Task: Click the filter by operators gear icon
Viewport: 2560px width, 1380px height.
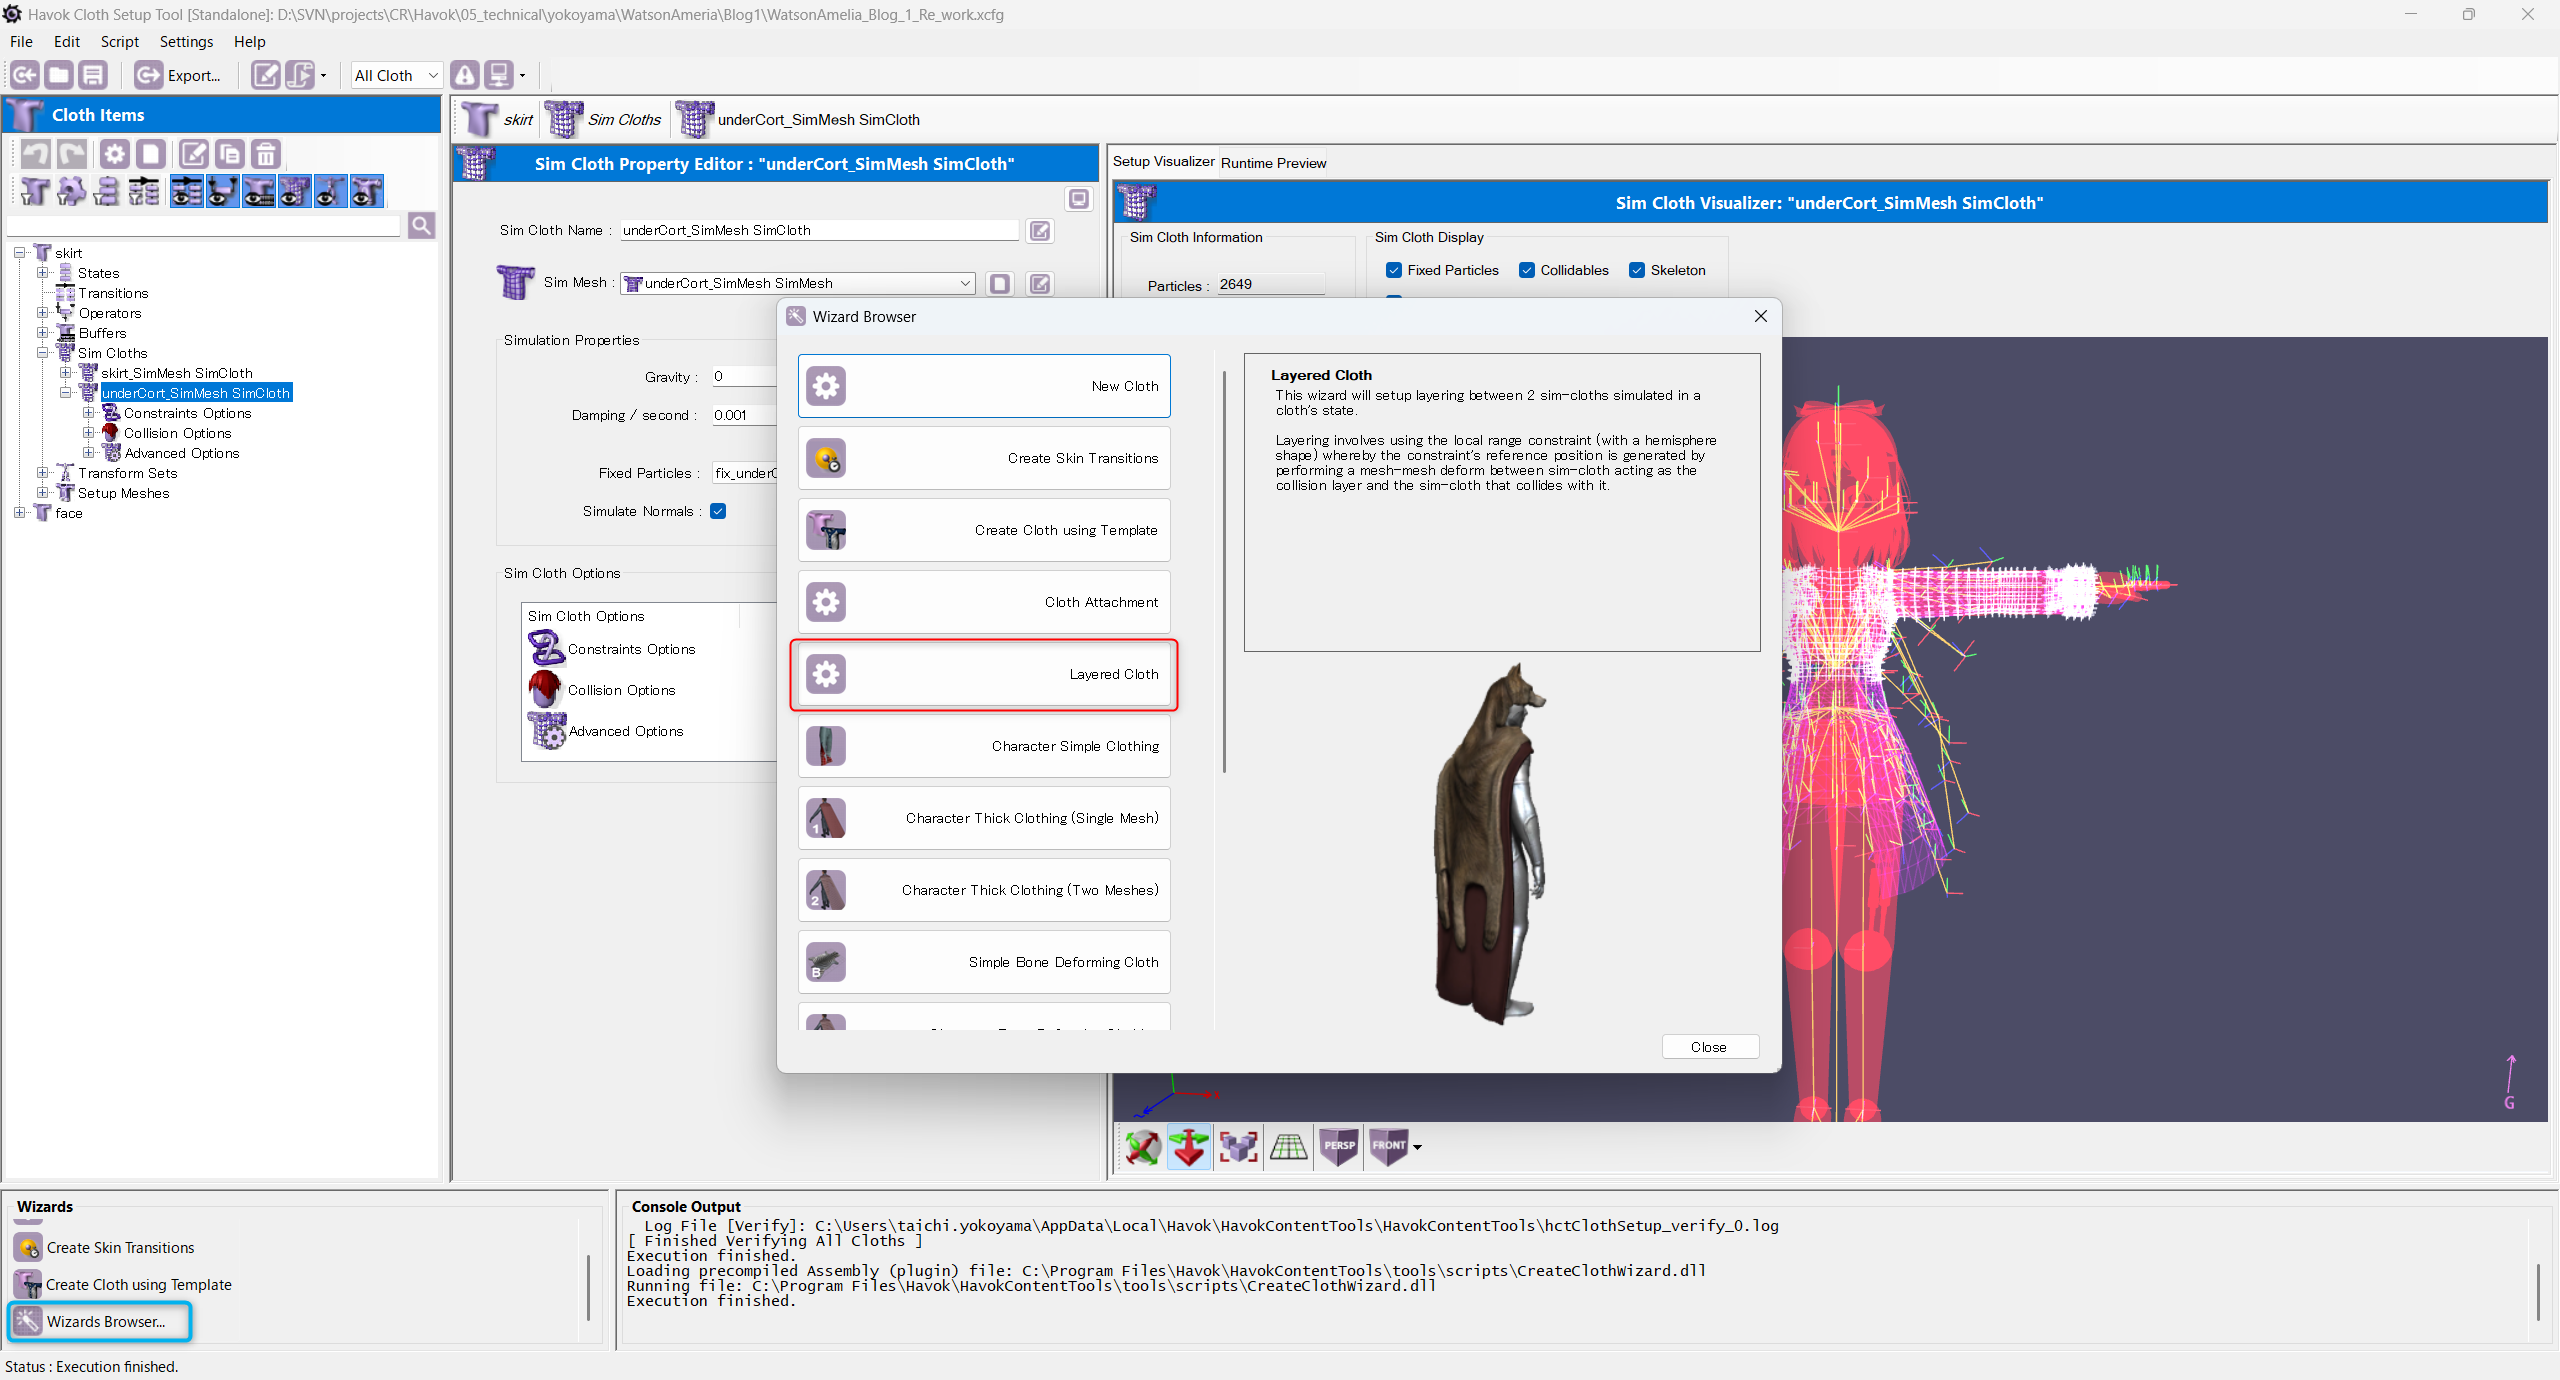Action: click(x=70, y=191)
